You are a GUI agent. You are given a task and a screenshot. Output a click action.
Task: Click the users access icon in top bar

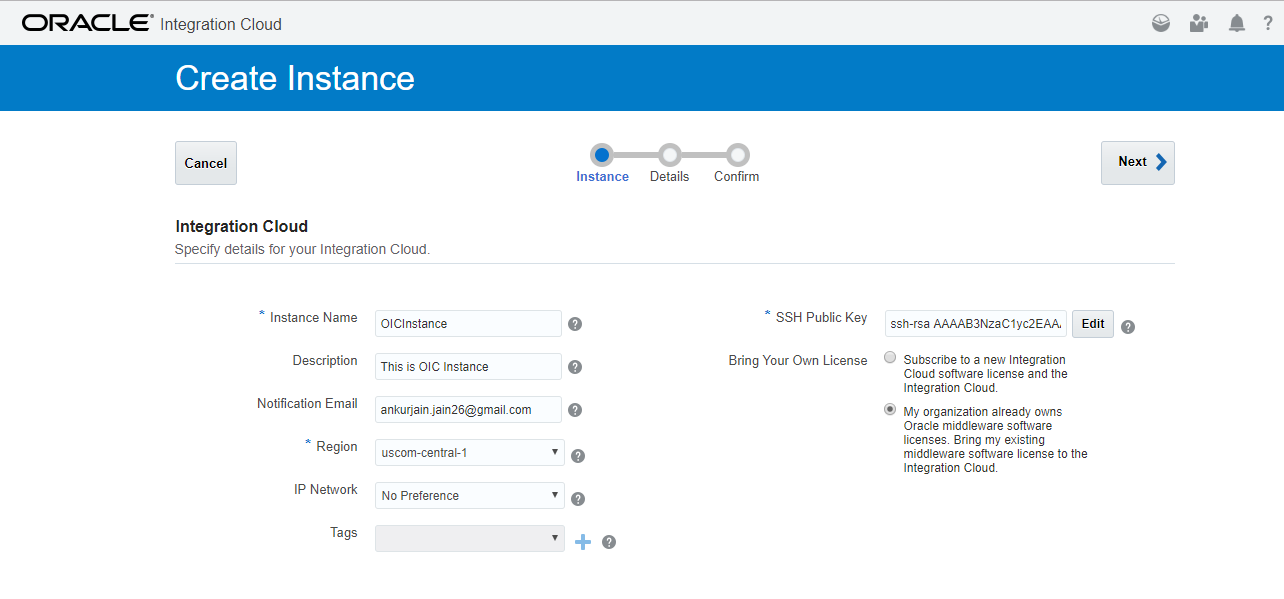point(1198,22)
